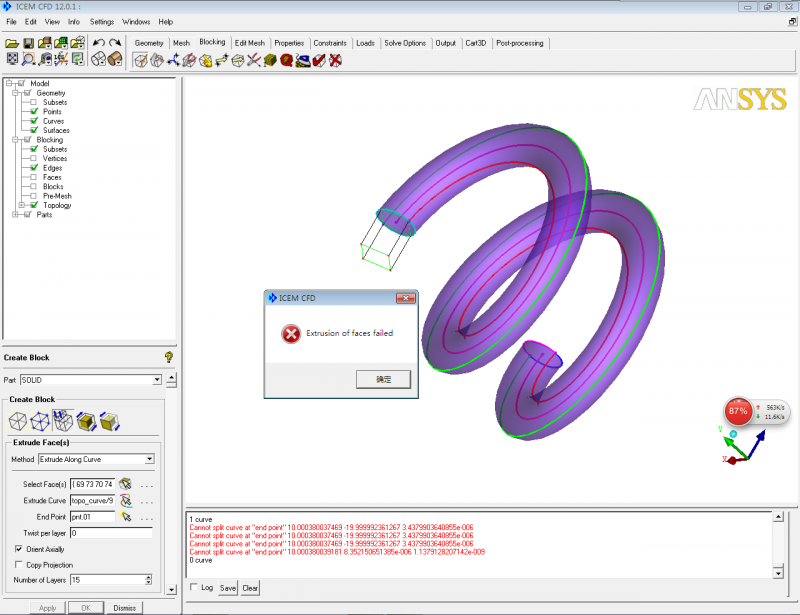Open the File menu
Screen dimensions: 800x615
click(11, 22)
